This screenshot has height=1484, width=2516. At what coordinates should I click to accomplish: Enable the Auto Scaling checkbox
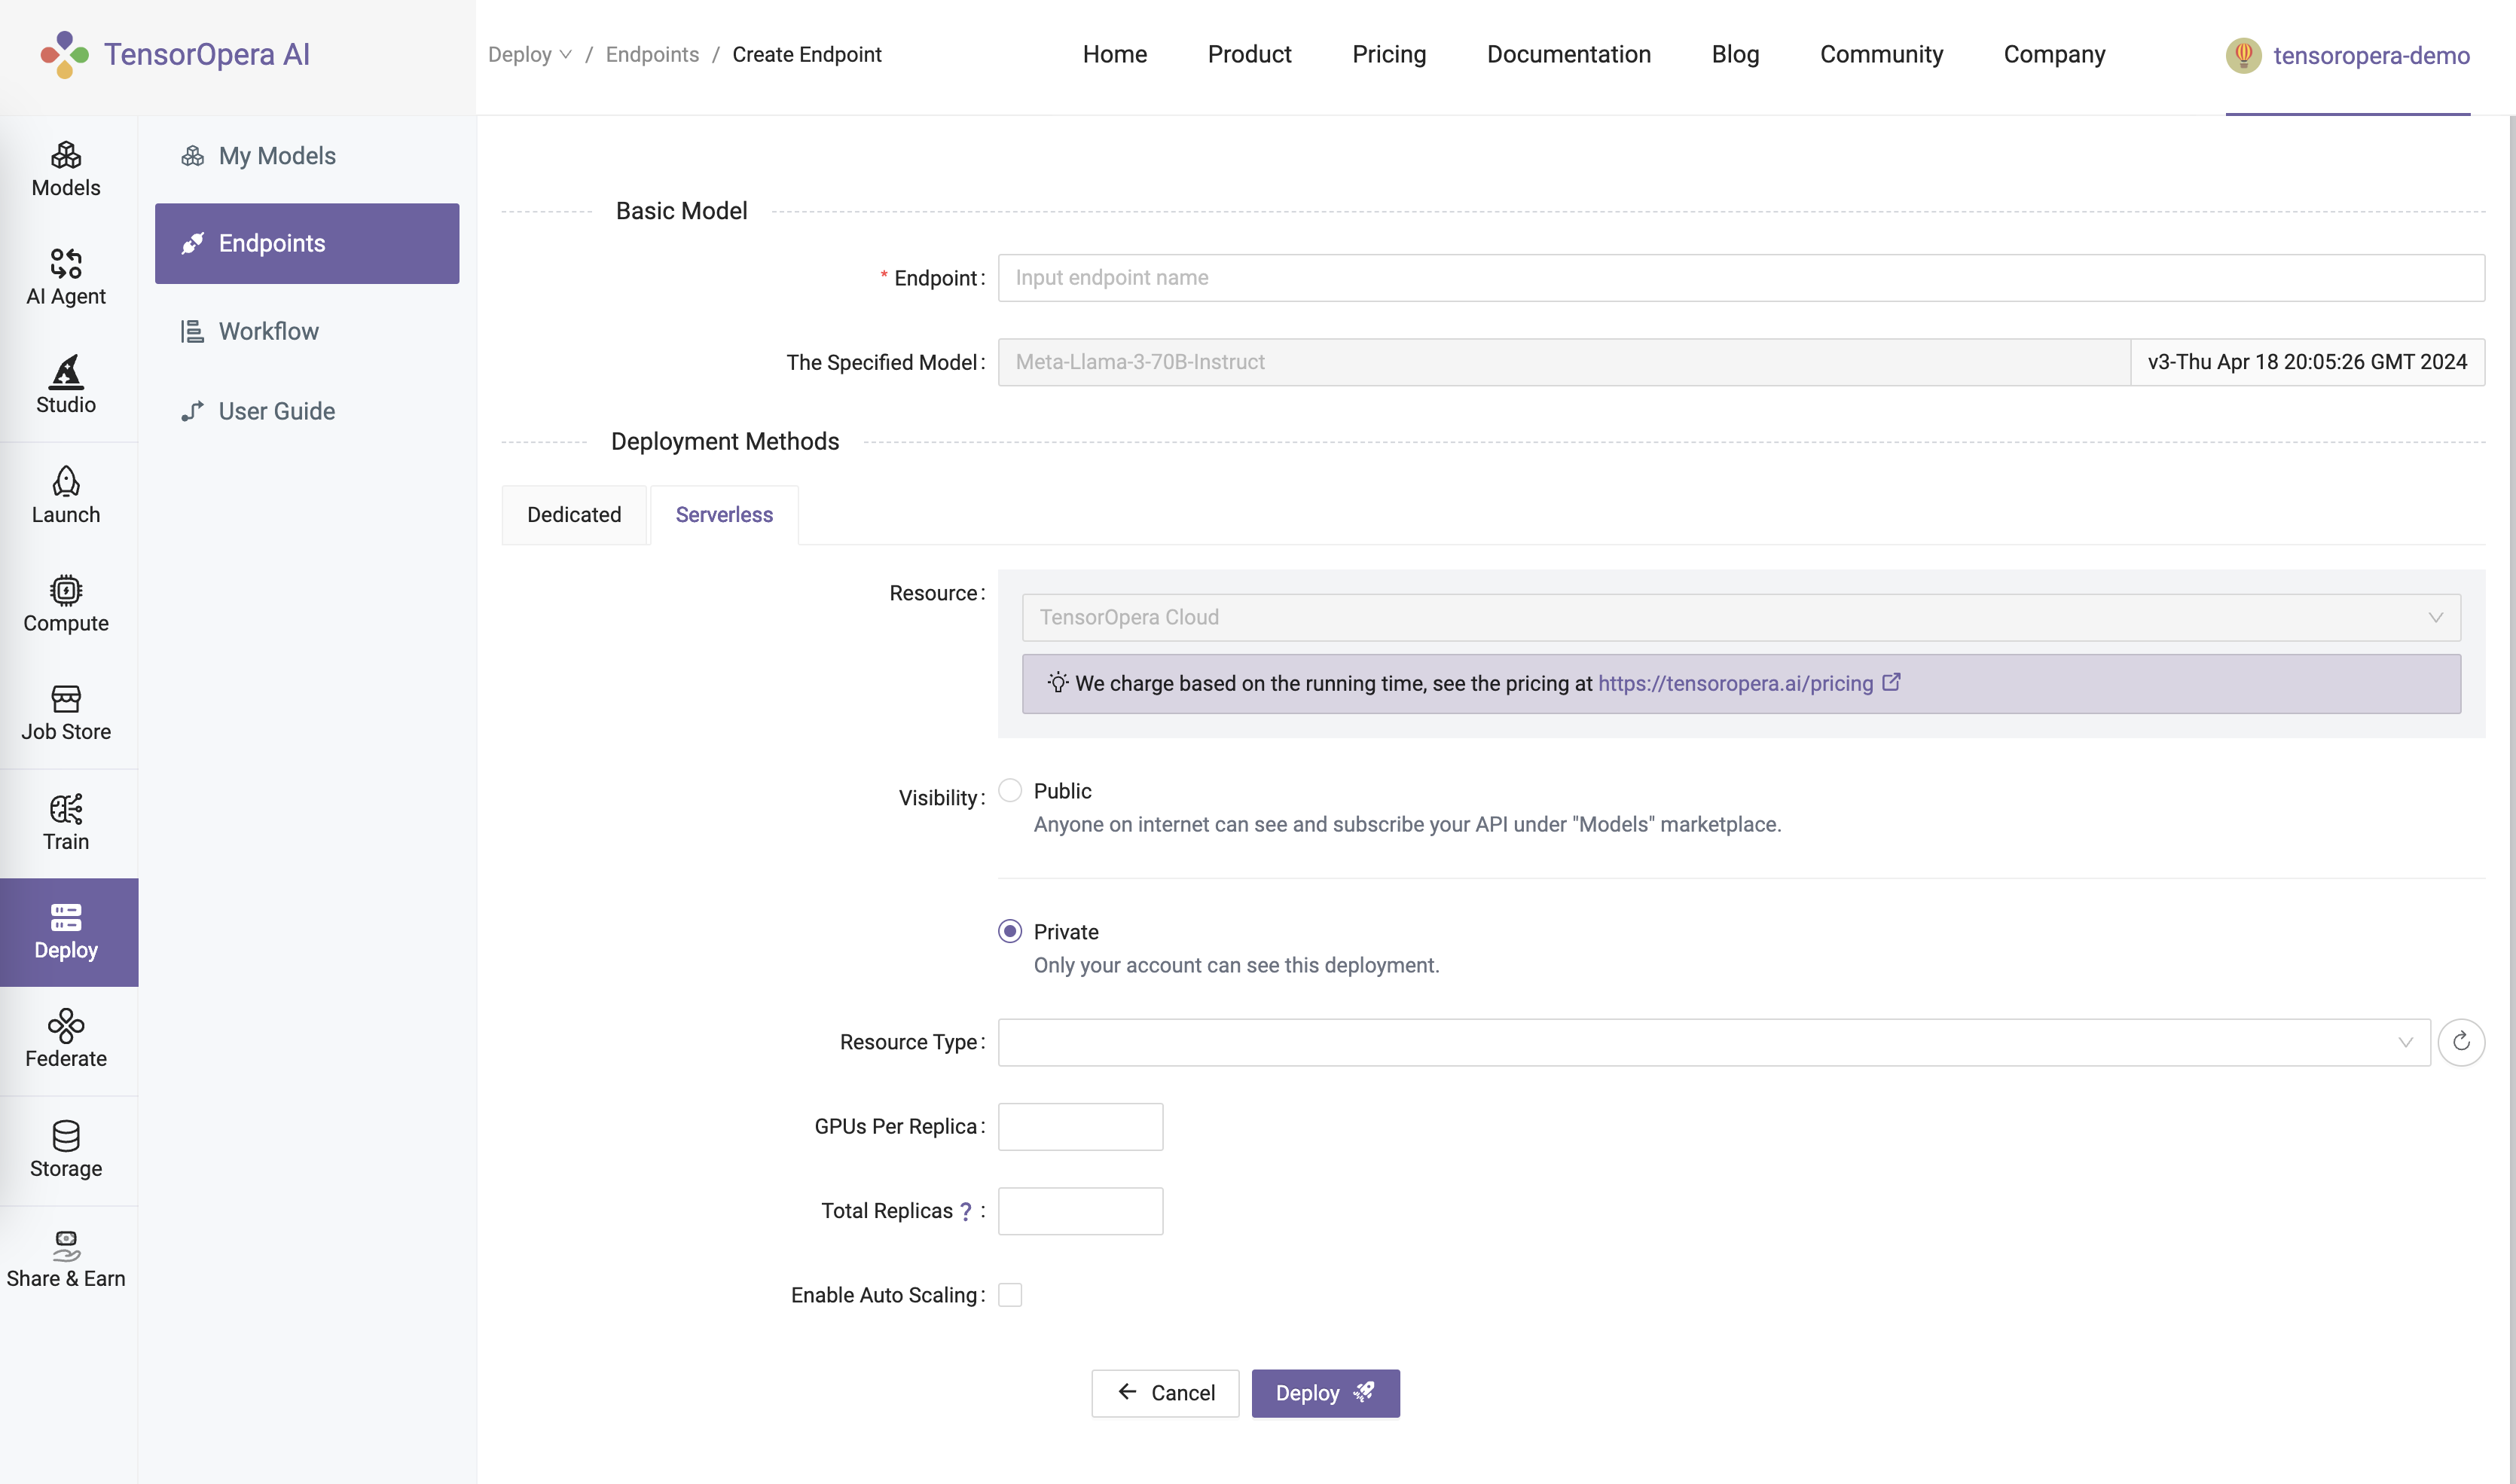click(1008, 1293)
